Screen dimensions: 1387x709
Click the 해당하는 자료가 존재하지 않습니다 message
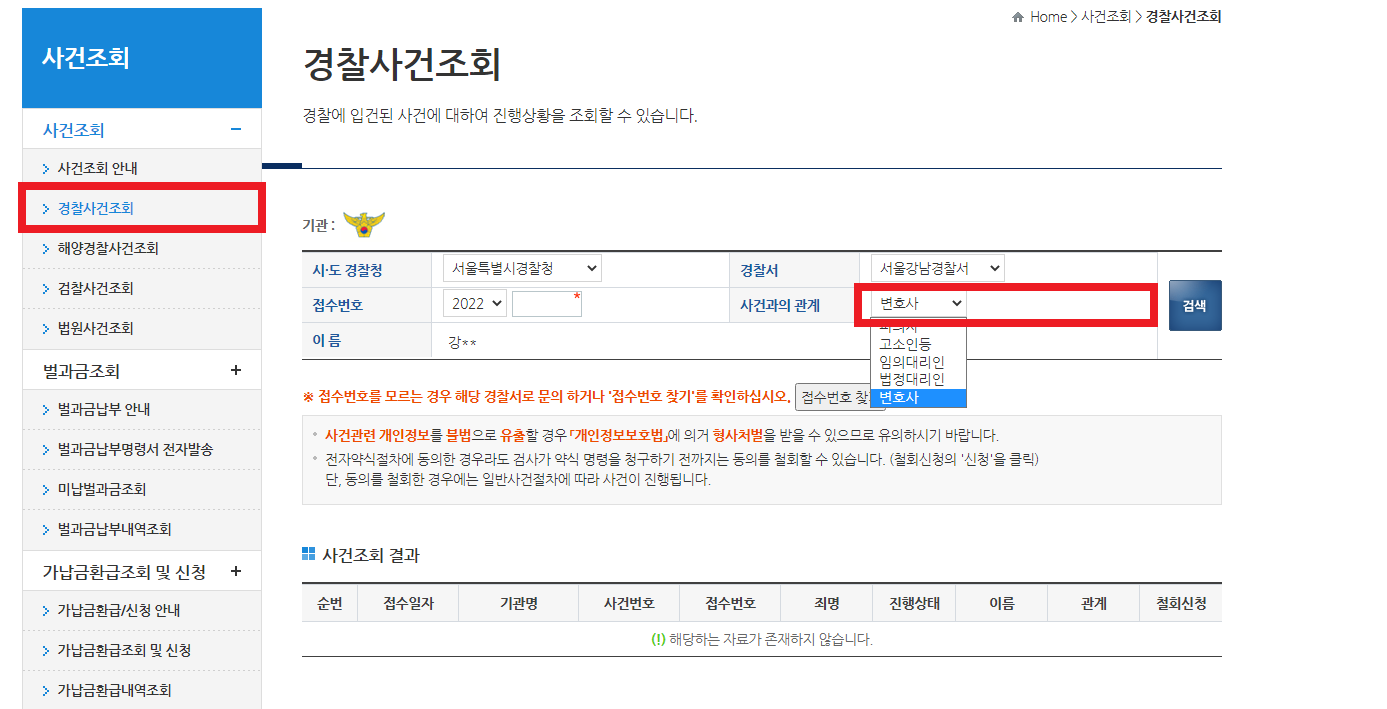762,639
